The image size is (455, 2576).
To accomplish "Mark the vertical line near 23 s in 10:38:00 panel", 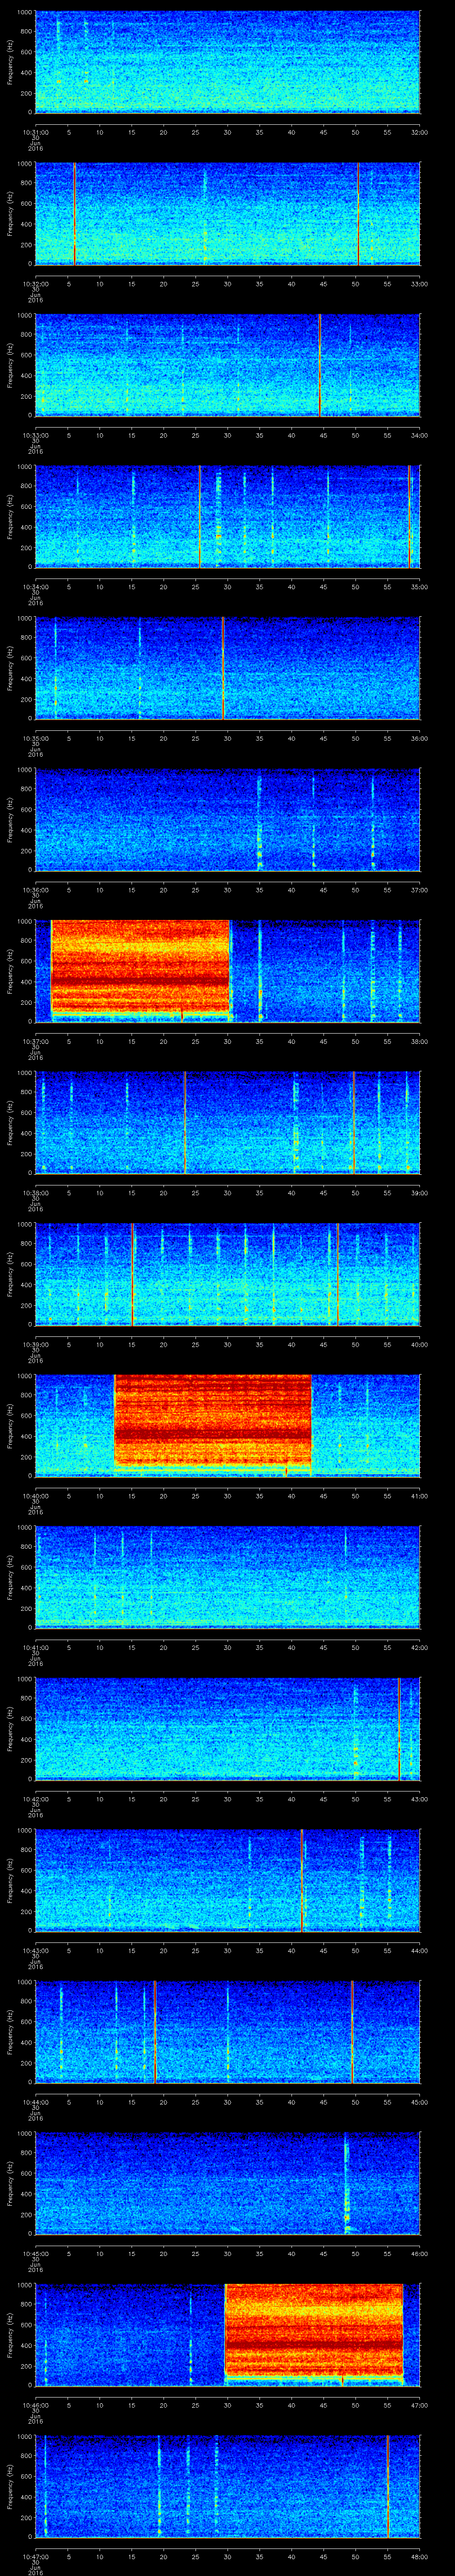I will point(184,1122).
